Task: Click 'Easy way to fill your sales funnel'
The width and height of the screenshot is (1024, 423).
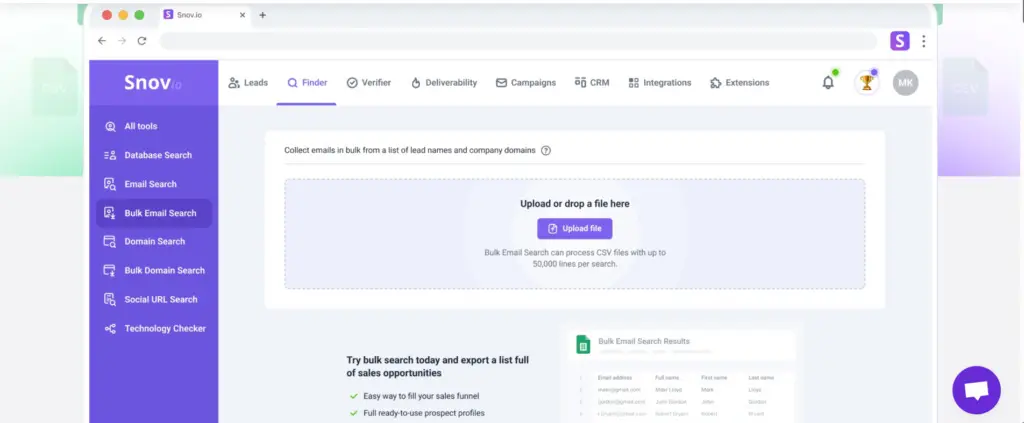Action: 421,396
